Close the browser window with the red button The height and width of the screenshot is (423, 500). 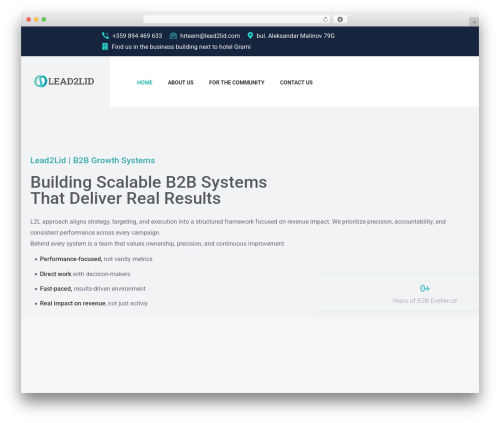point(29,19)
